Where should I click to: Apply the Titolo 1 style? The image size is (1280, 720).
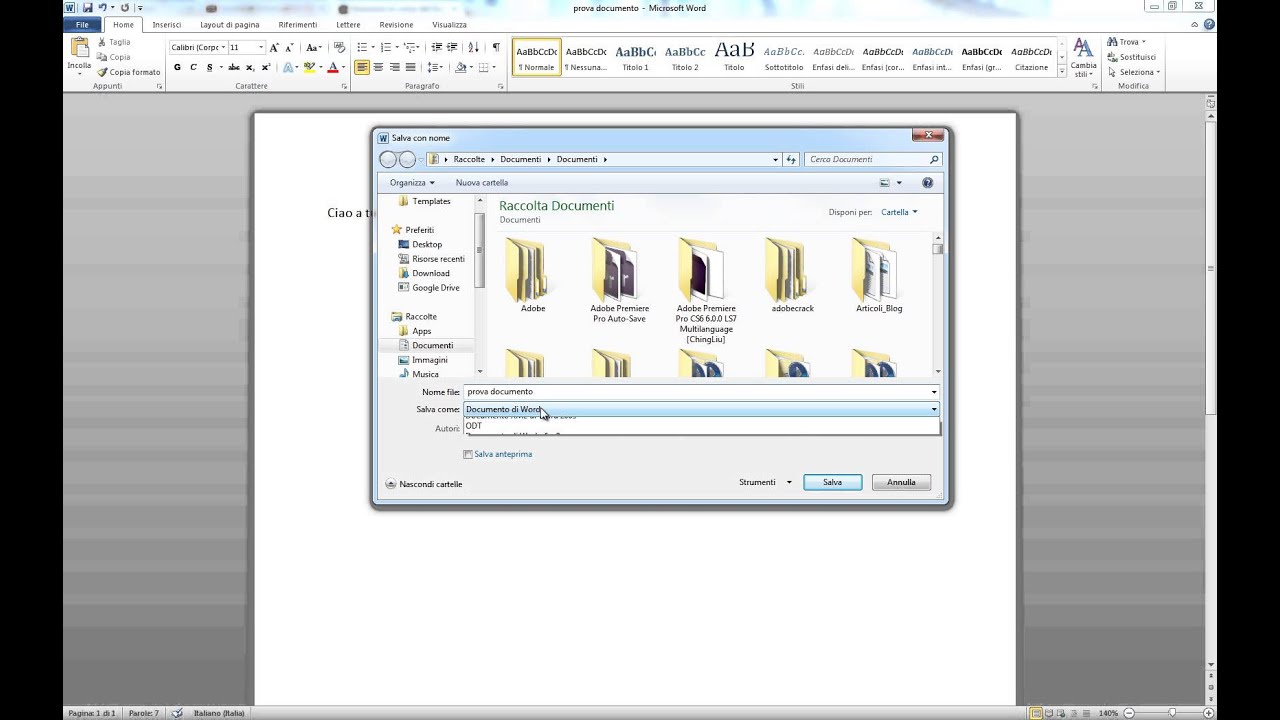(635, 58)
